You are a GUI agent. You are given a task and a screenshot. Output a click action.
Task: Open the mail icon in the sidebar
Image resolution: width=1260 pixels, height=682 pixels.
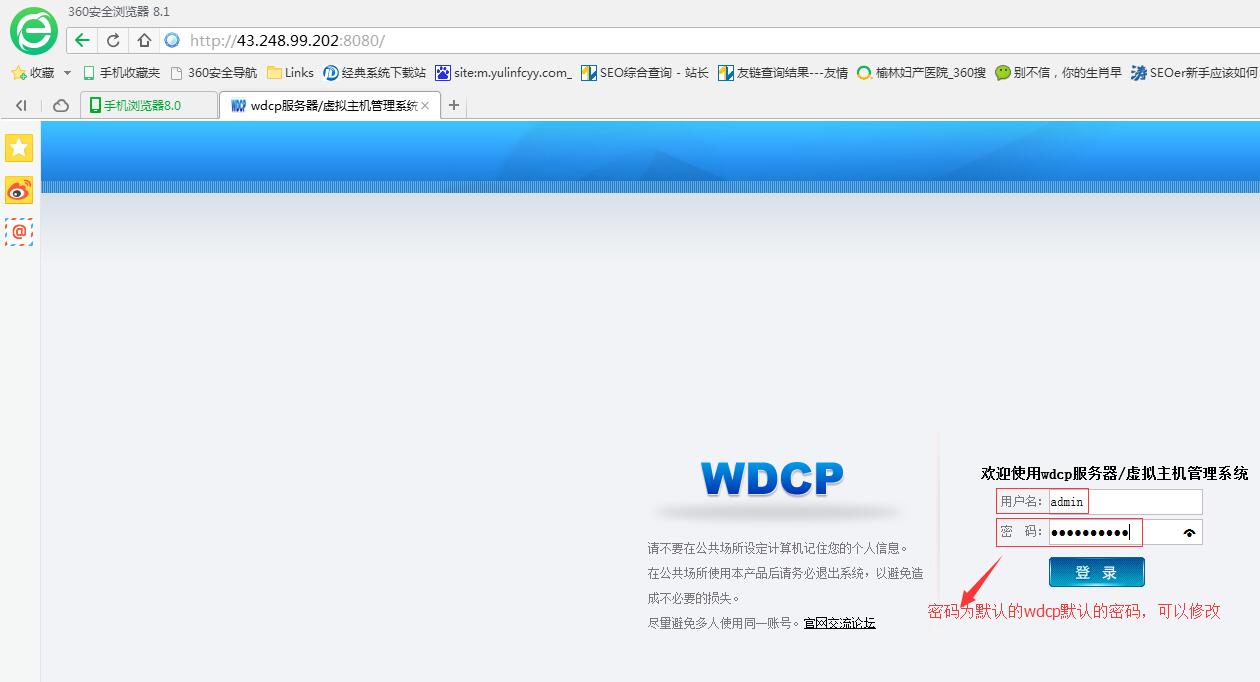(x=18, y=232)
